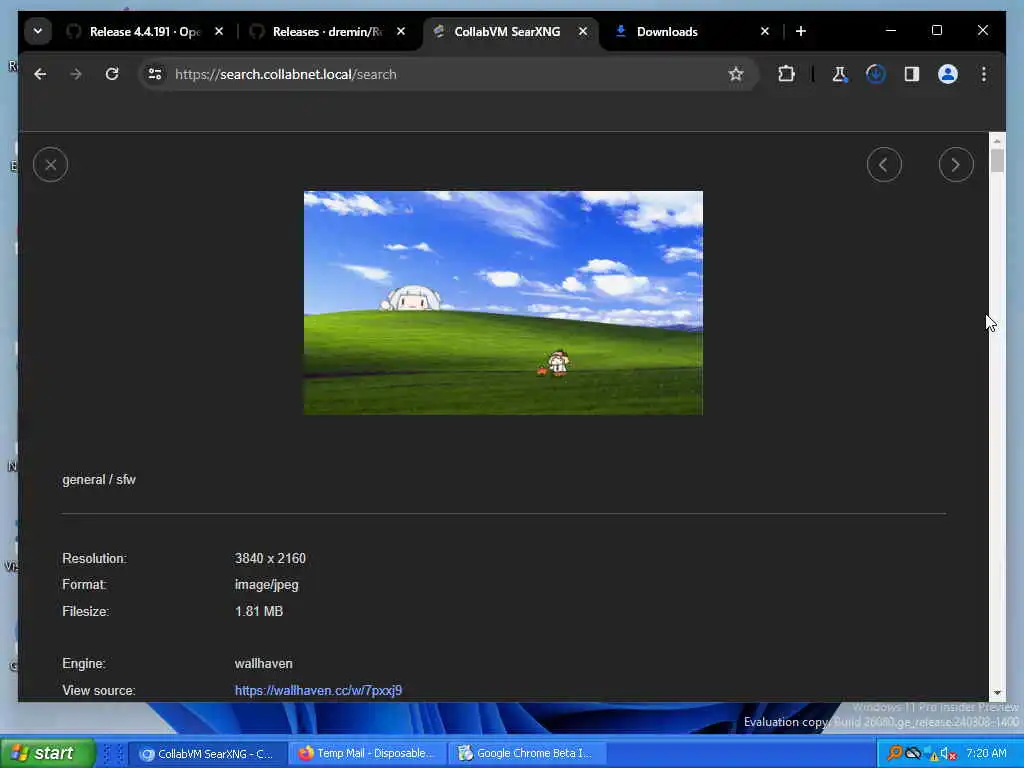The image size is (1024, 768).
Task: Go back to the previous page
Action: click(x=40, y=74)
